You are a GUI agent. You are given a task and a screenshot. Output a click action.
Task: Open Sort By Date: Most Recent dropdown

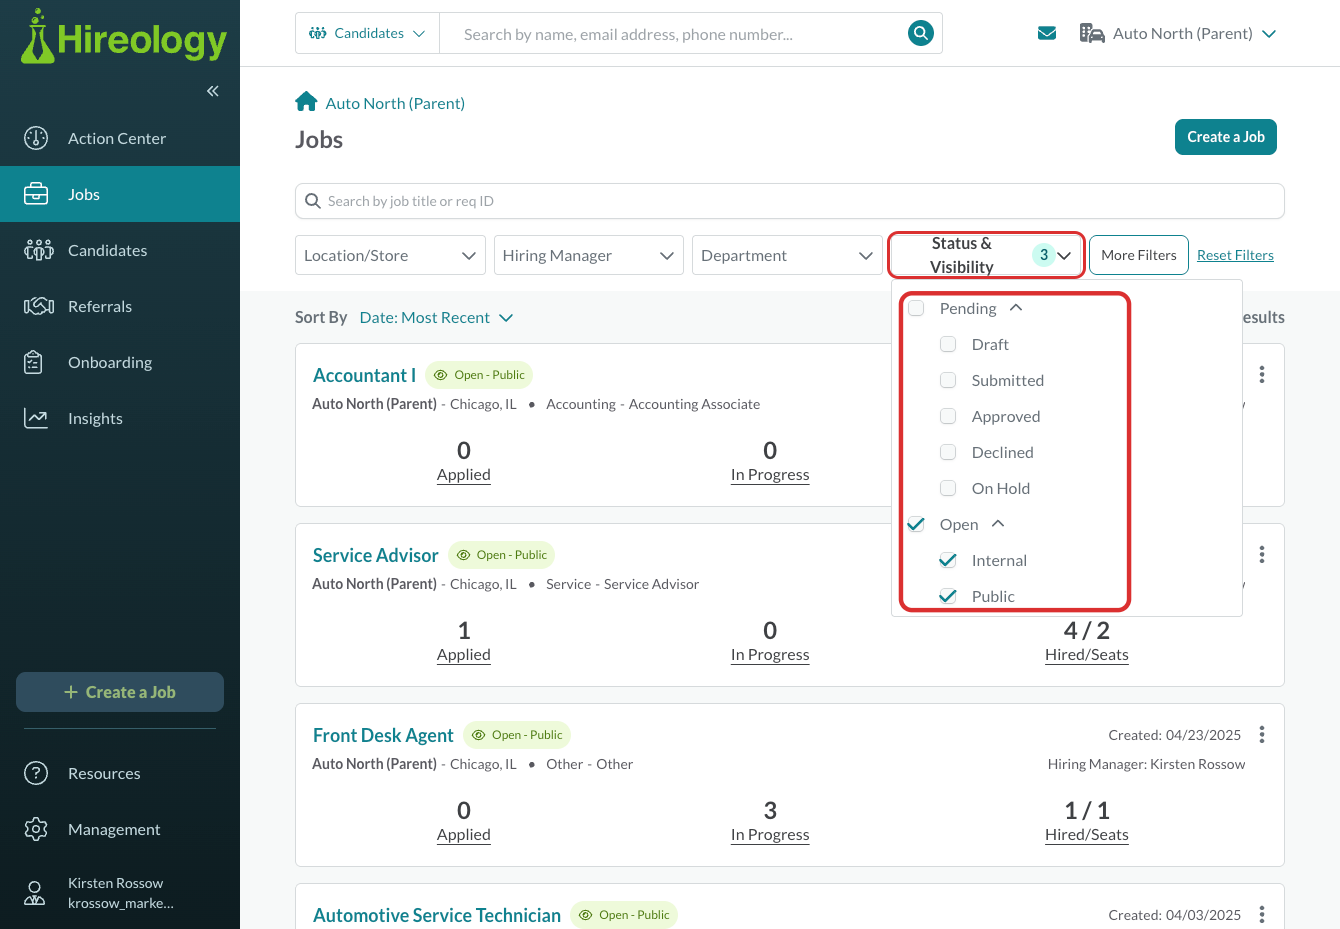[436, 317]
